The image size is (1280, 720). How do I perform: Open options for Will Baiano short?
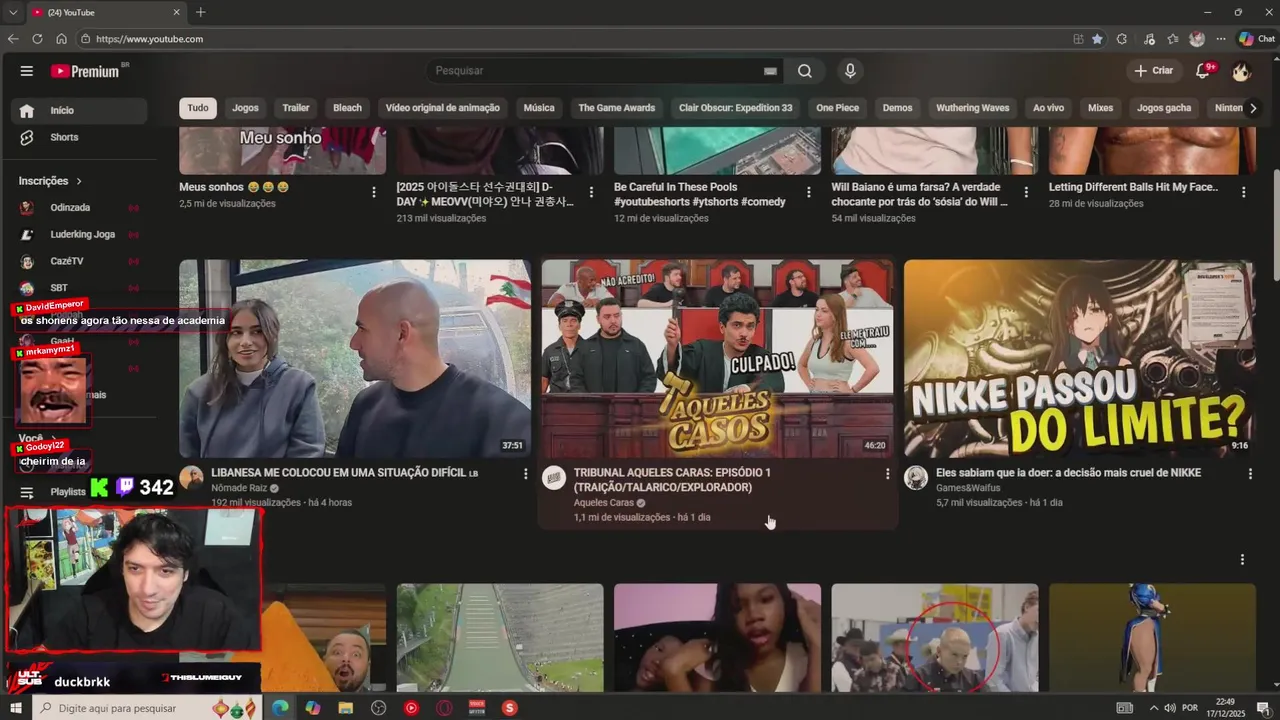pos(1026,192)
